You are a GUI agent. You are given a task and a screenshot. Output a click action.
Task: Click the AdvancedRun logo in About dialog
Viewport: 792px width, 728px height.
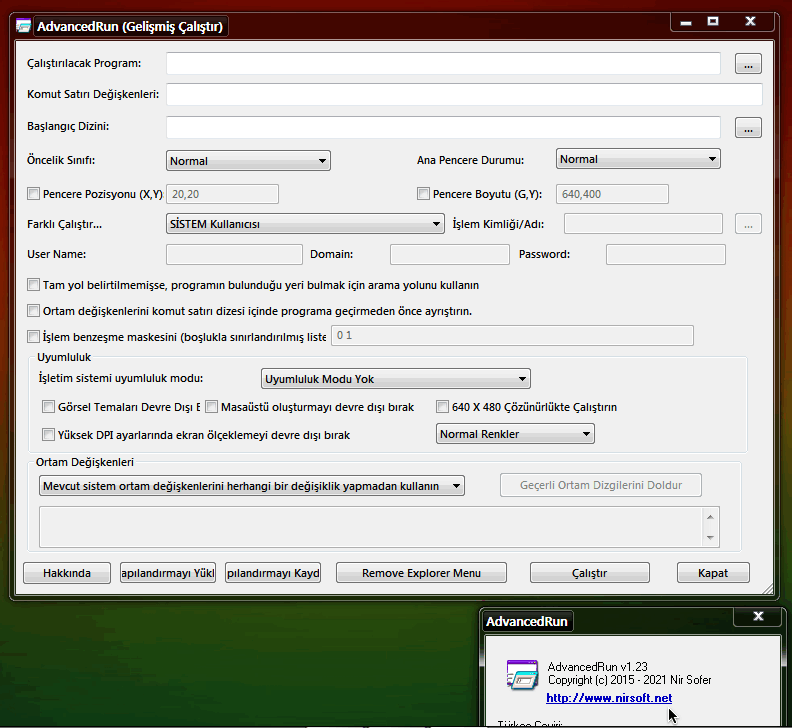coord(522,674)
